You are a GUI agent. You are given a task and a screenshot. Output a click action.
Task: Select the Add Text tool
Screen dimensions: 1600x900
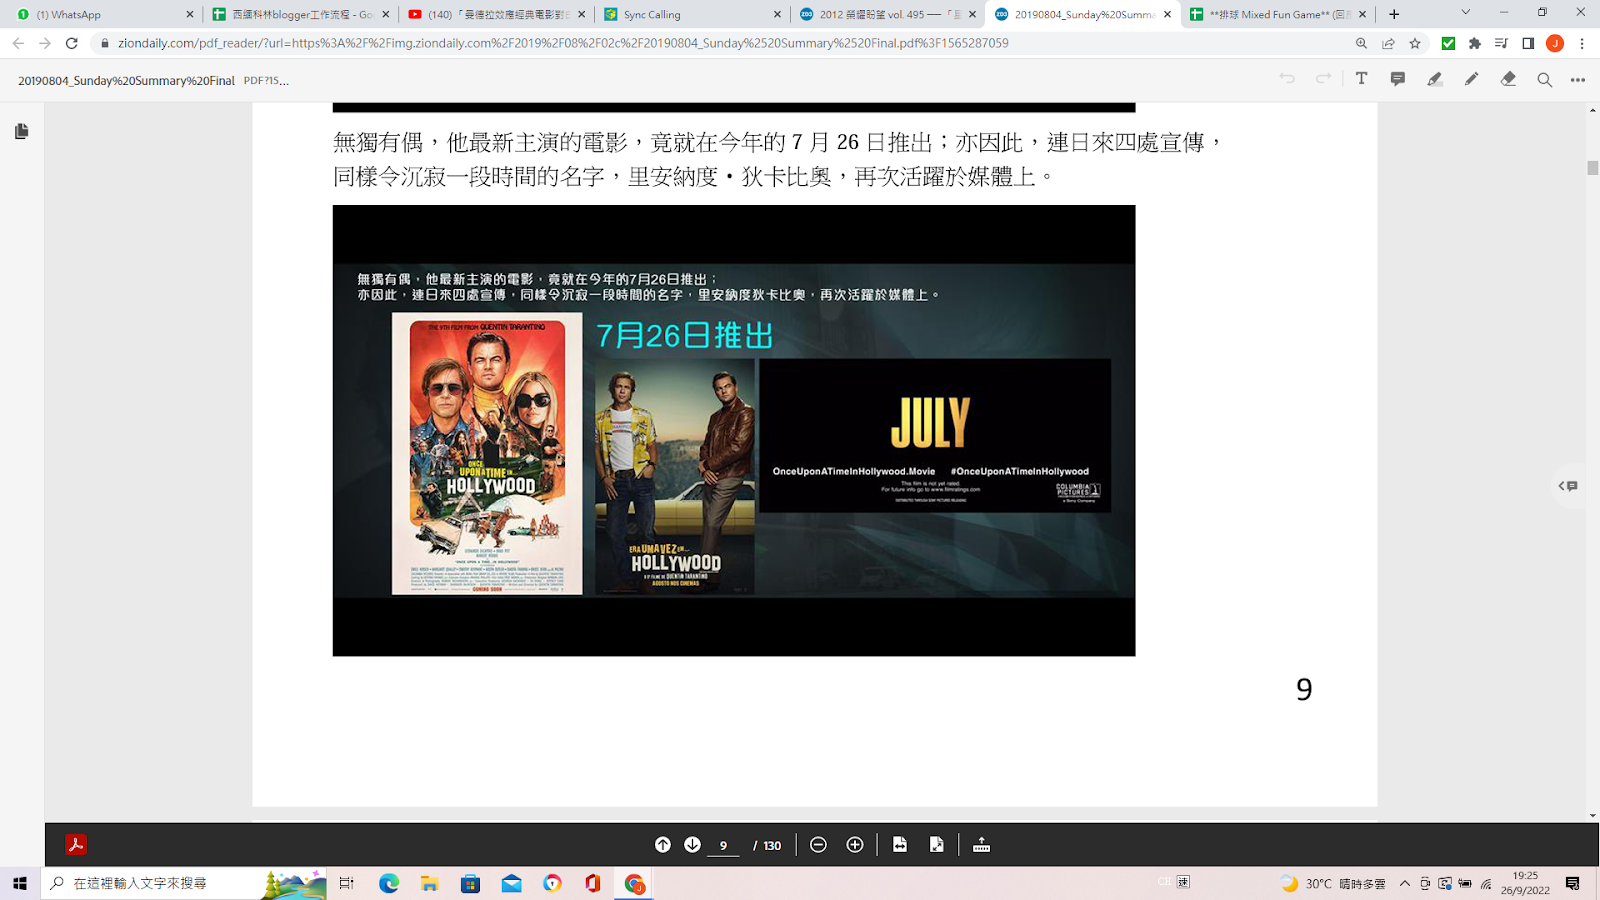click(1361, 79)
